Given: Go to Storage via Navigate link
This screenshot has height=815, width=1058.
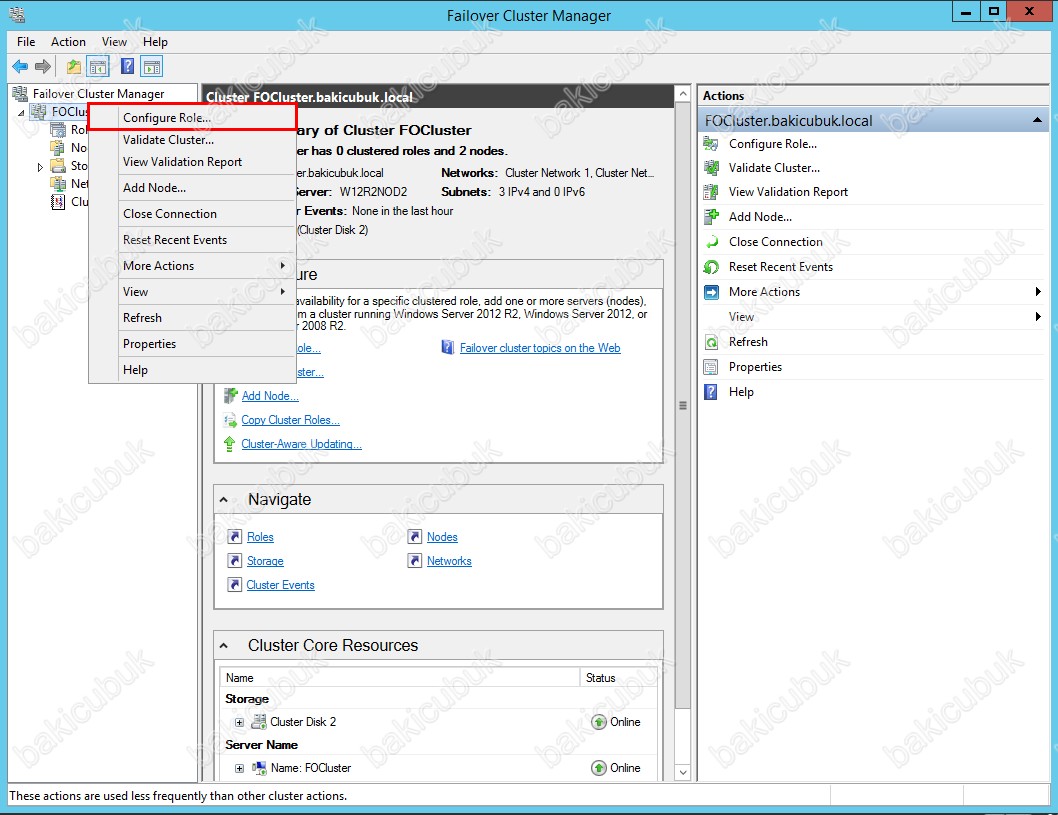Looking at the screenshot, I should pyautogui.click(x=264, y=561).
